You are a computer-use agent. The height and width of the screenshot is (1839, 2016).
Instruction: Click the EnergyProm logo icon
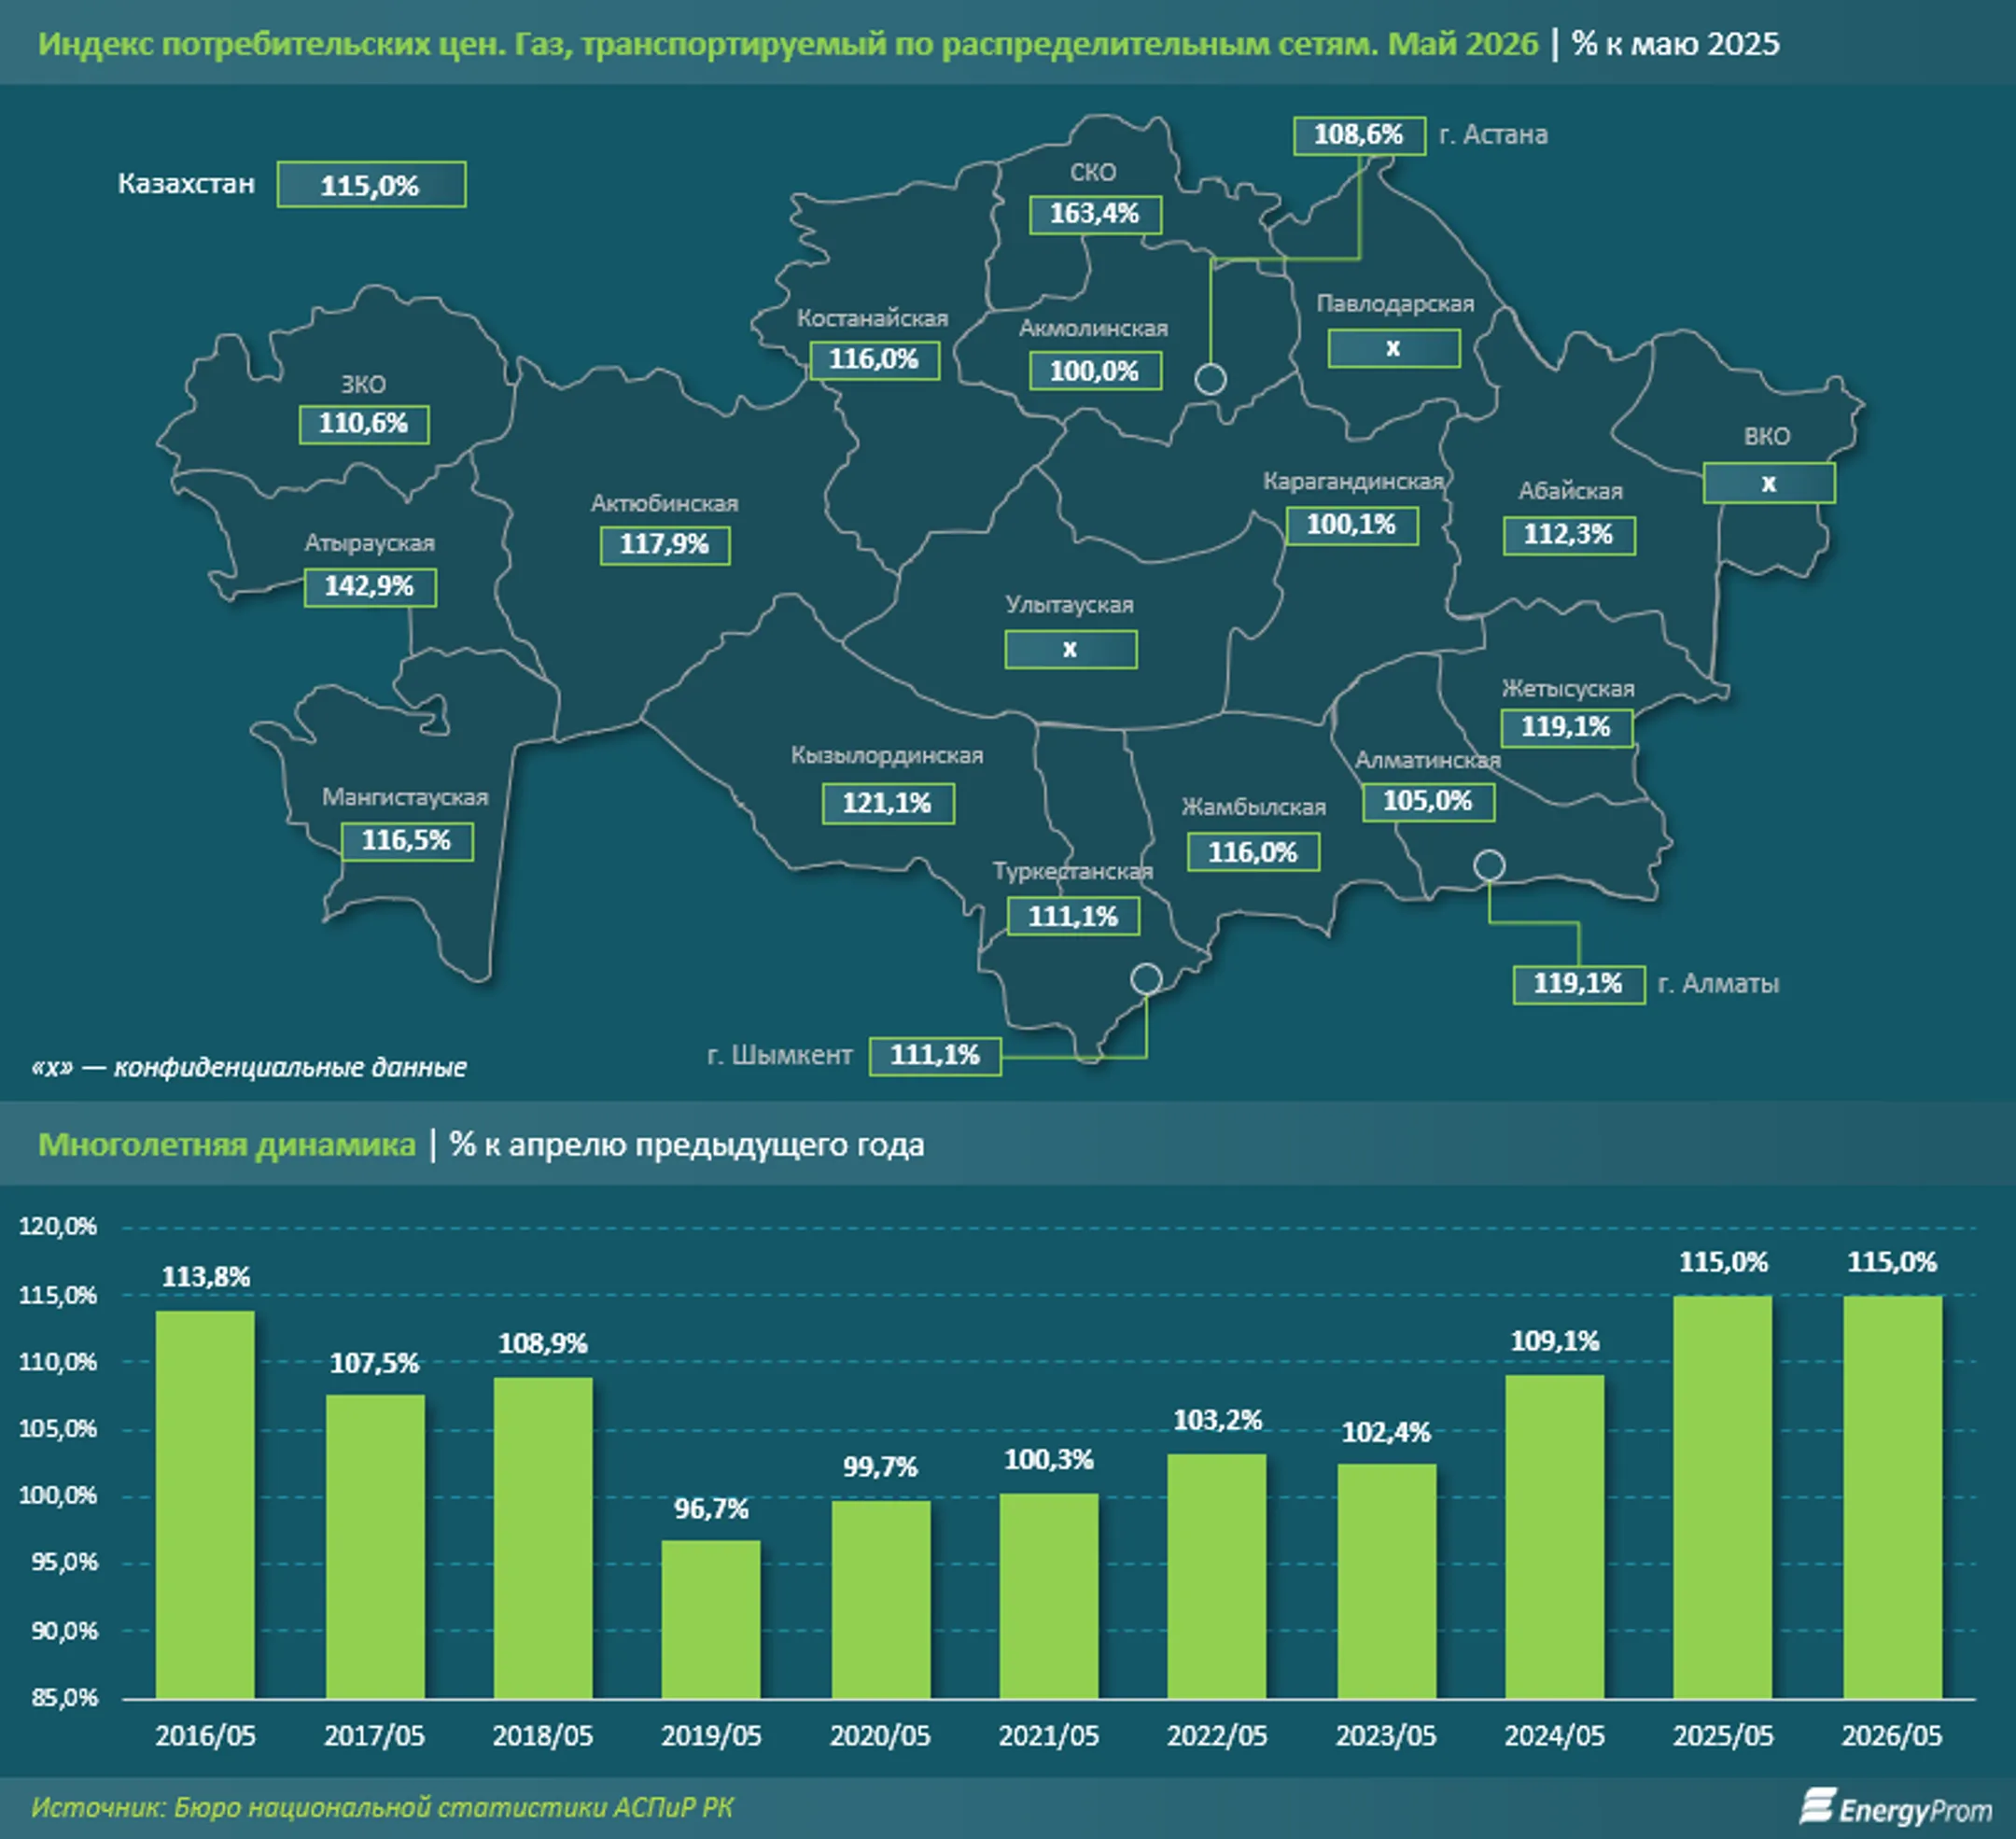click(x=1816, y=1806)
